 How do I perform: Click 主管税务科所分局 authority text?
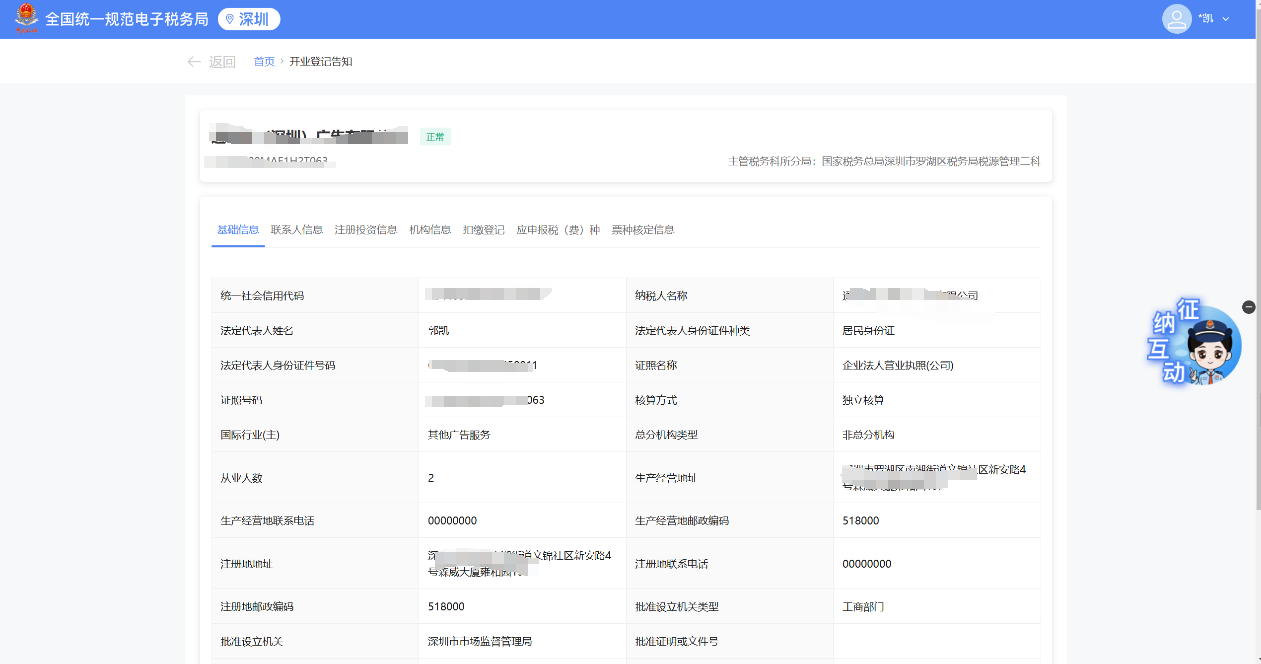884,160
